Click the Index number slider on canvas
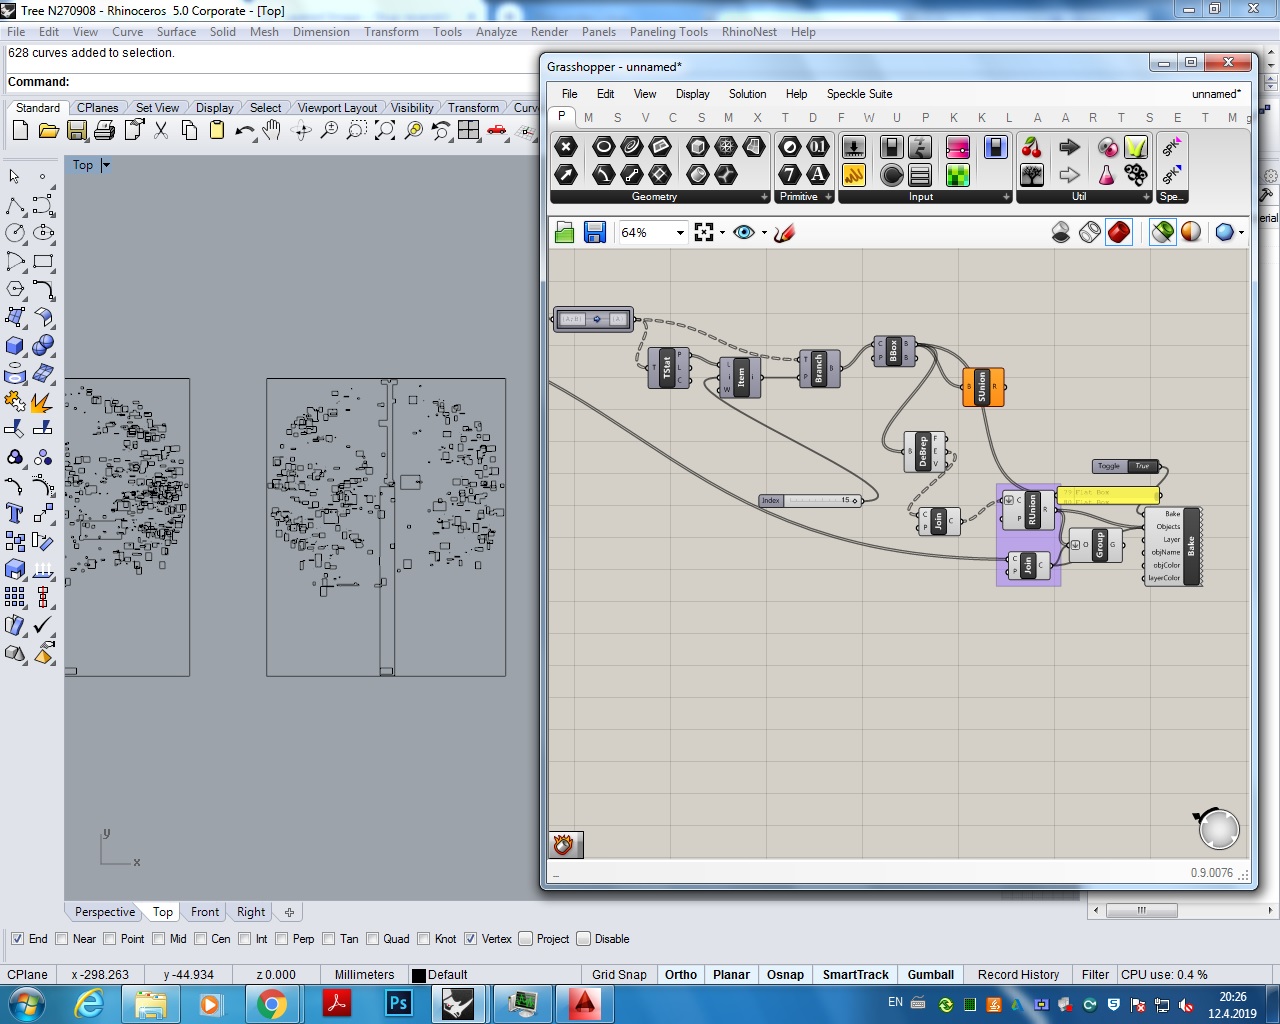 tap(811, 501)
